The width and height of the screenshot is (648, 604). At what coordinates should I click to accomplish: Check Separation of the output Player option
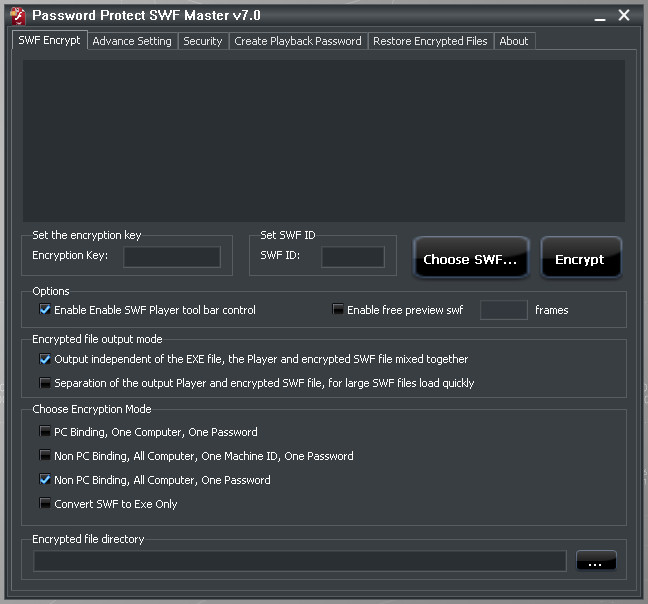(45, 383)
